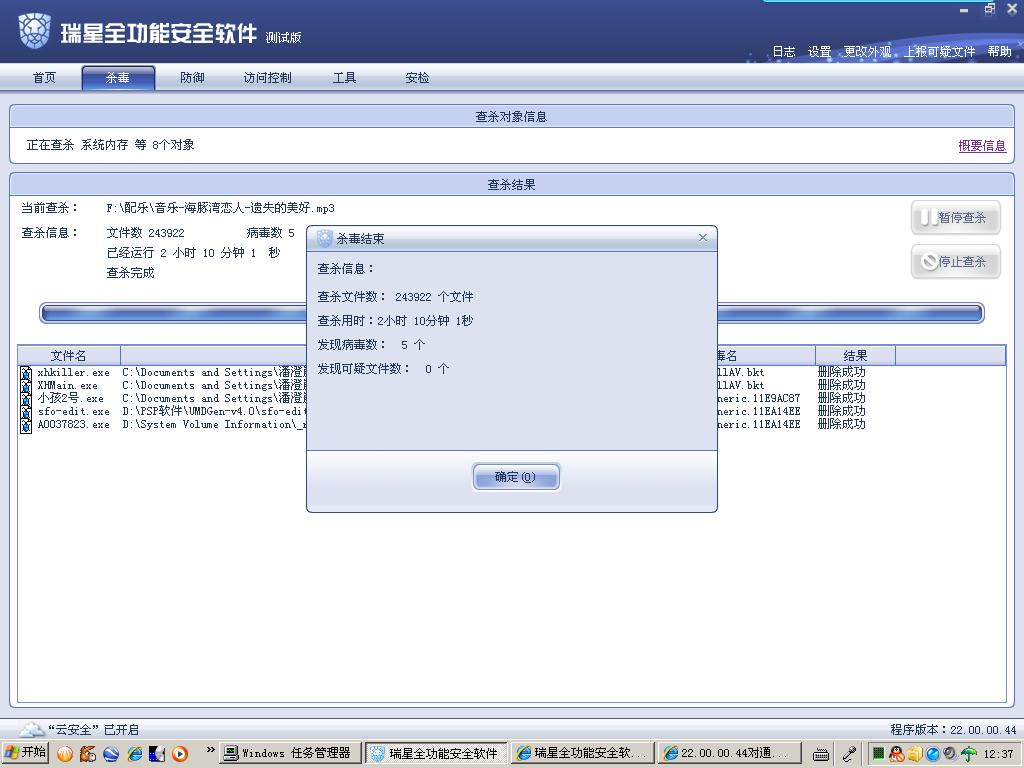
Task: Click the 暂停查杀 pause scan button
Action: tap(955, 217)
